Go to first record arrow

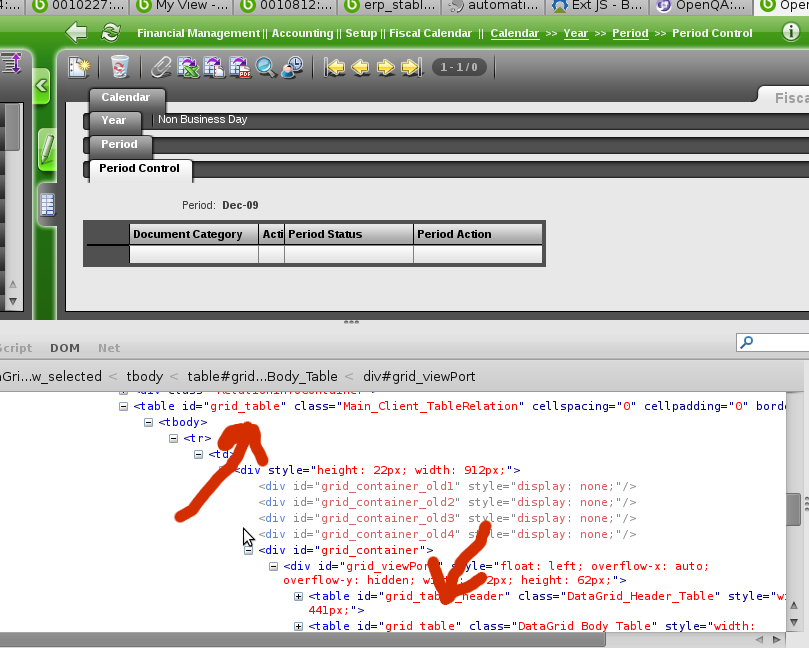coord(336,68)
